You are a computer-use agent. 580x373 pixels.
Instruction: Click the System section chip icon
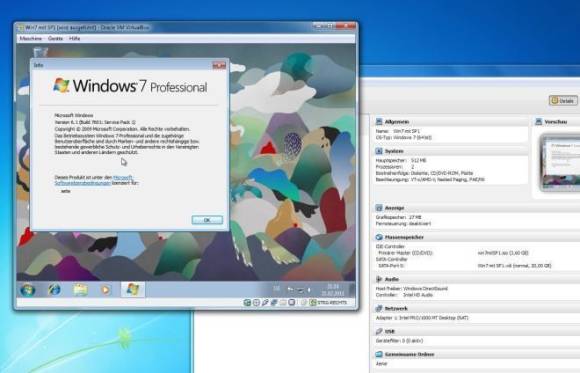click(x=379, y=151)
